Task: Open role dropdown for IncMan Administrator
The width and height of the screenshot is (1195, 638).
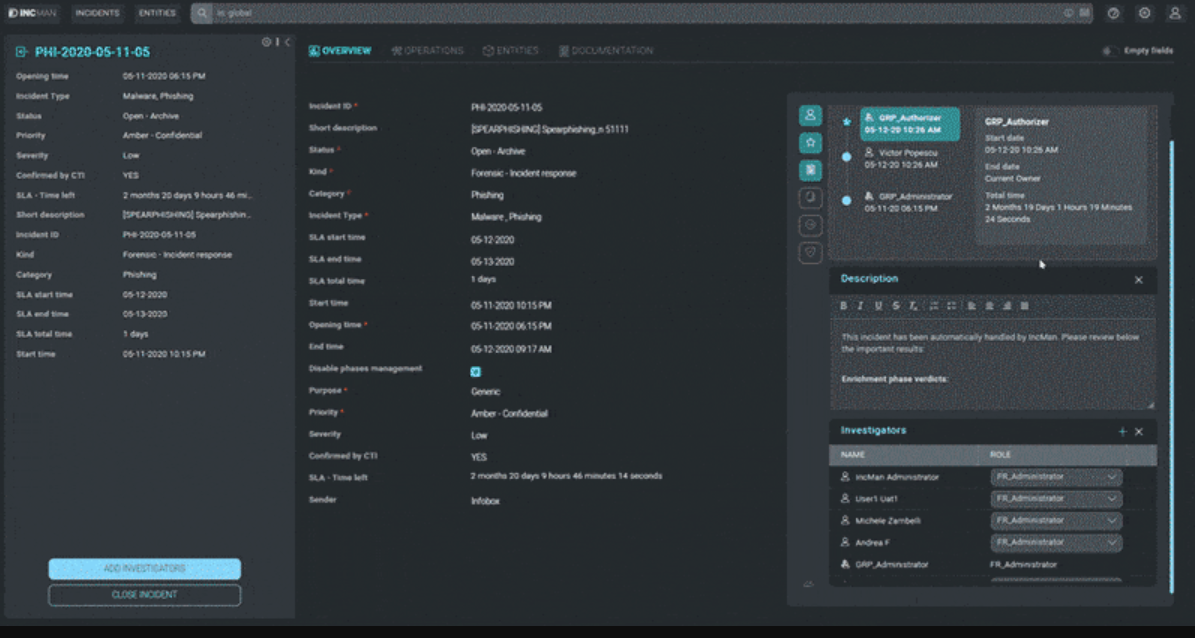Action: tap(1056, 477)
